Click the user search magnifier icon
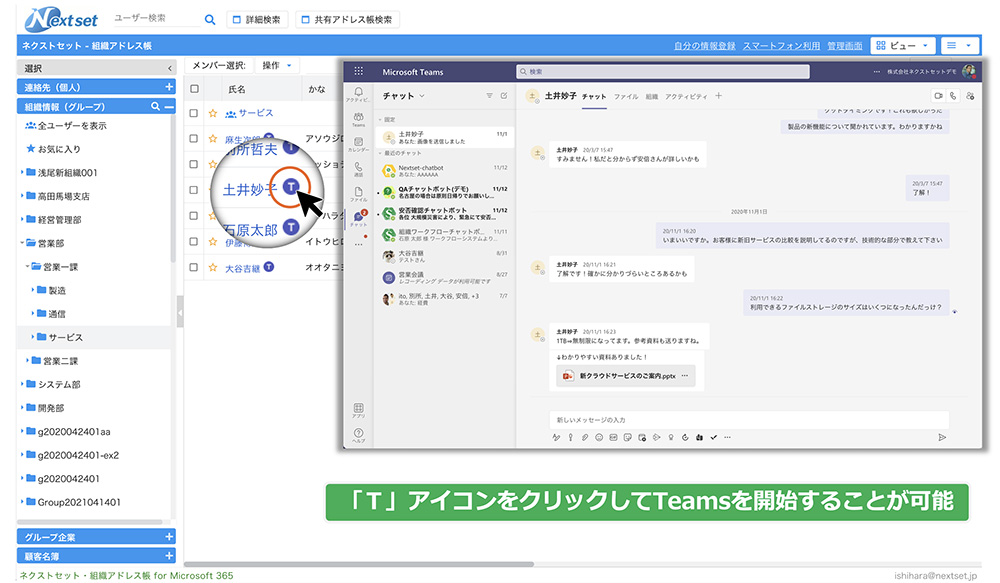Image resolution: width=1000 pixels, height=583 pixels. [210, 20]
